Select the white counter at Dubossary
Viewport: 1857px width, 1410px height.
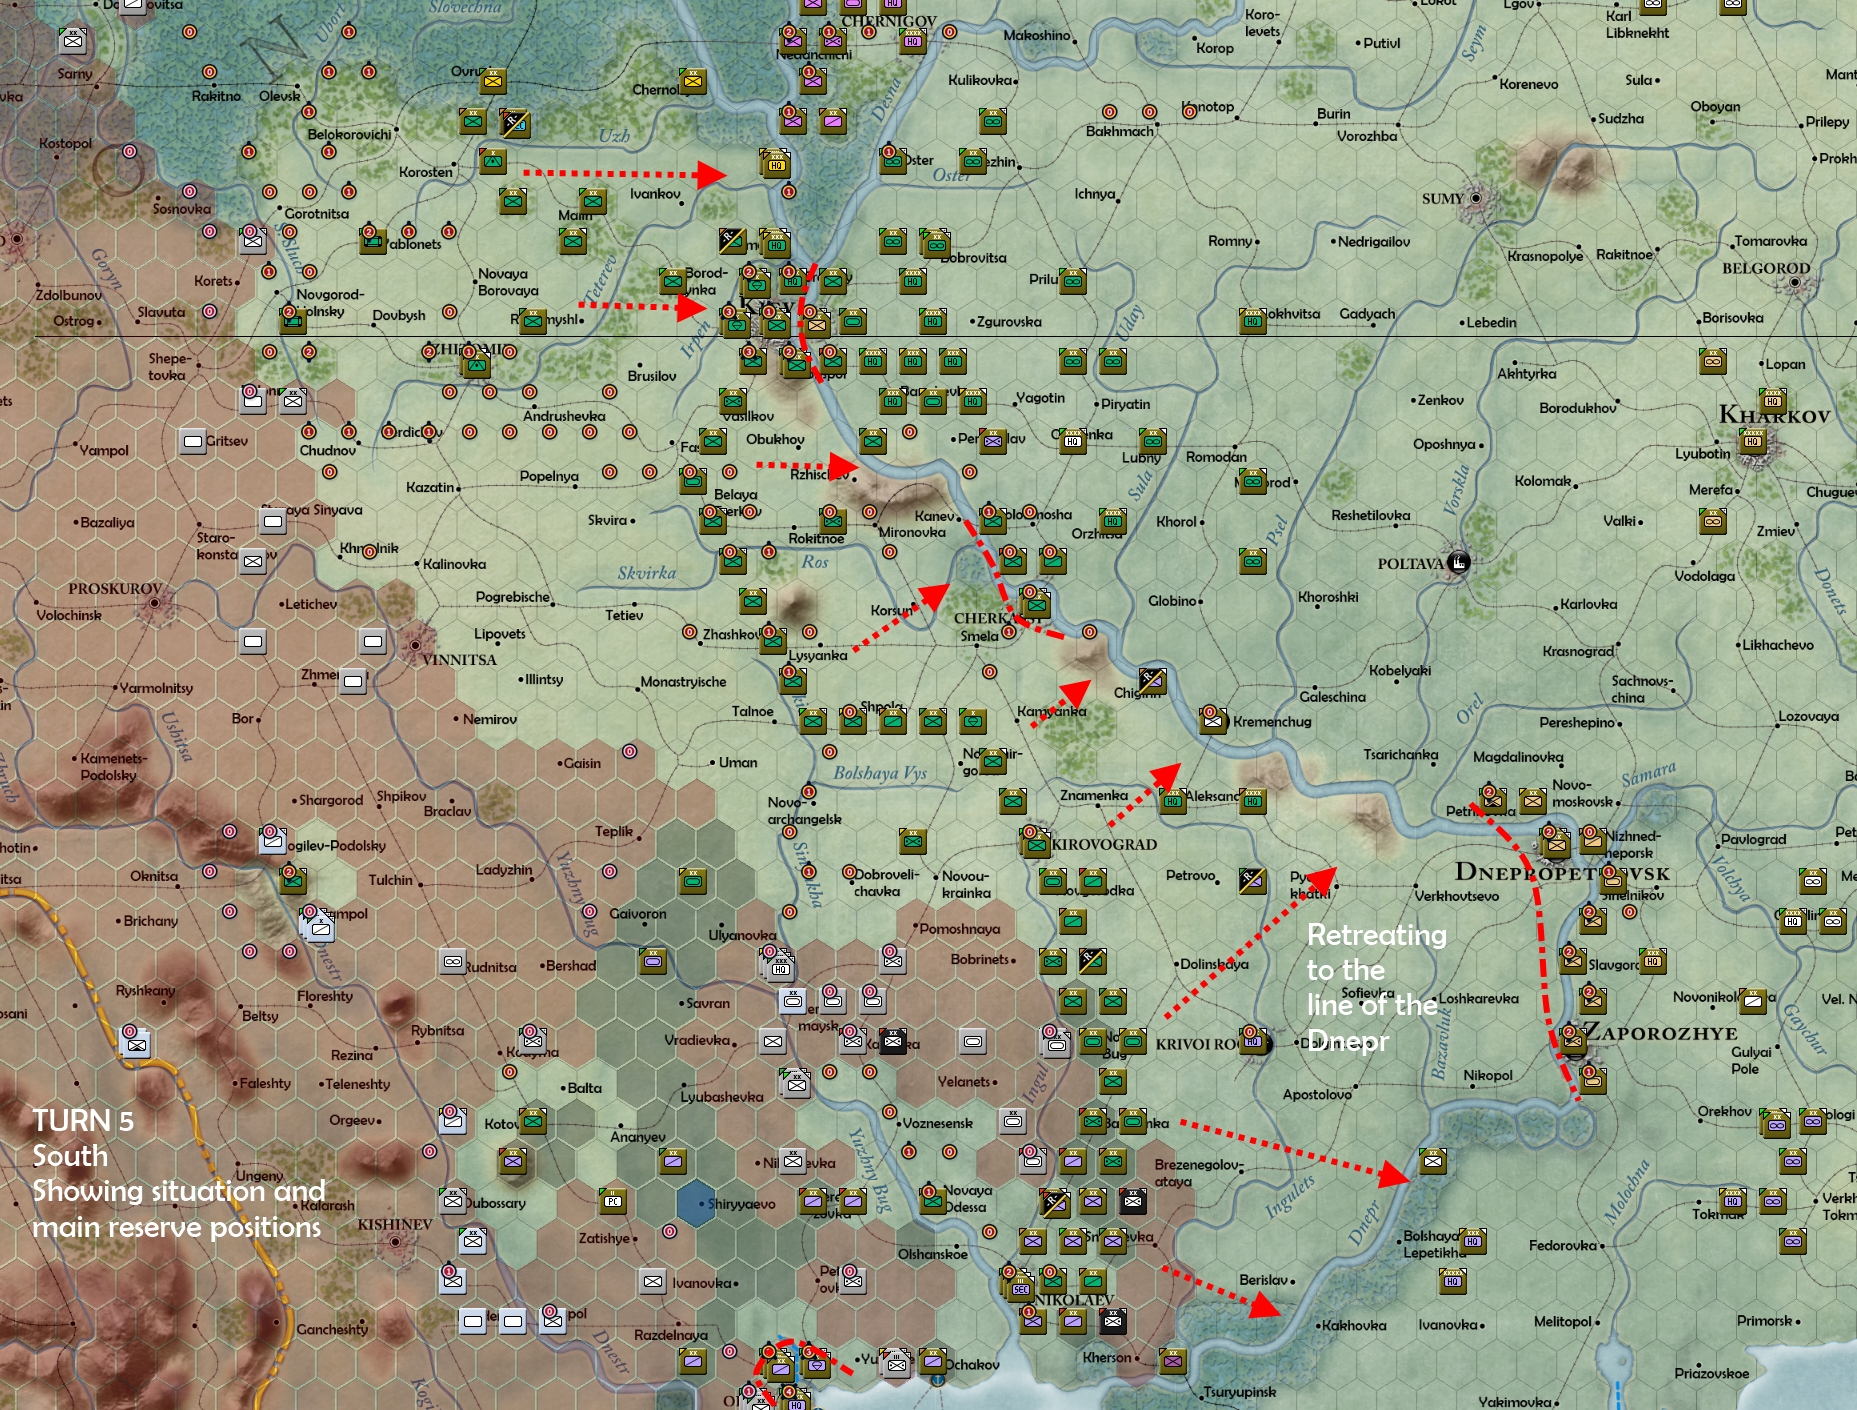453,1201
